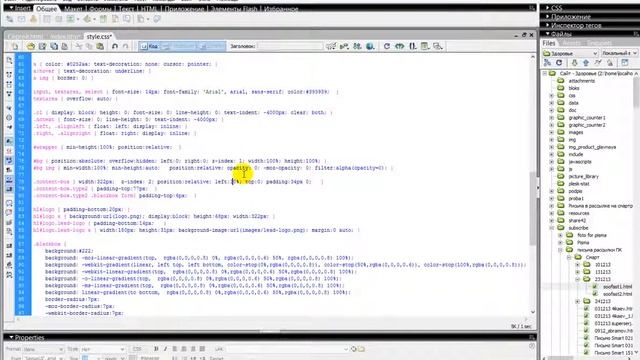Expand the css folder in file tree

pos(552,96)
